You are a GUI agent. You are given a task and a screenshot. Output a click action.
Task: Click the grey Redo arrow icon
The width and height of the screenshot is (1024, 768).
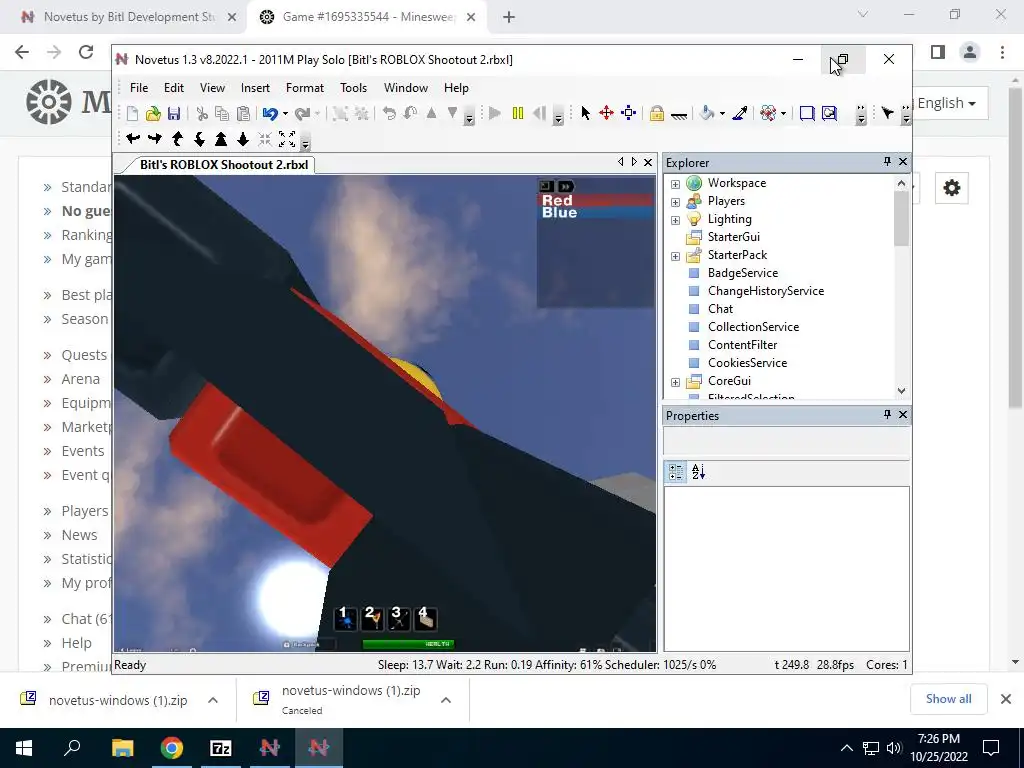[x=302, y=114]
